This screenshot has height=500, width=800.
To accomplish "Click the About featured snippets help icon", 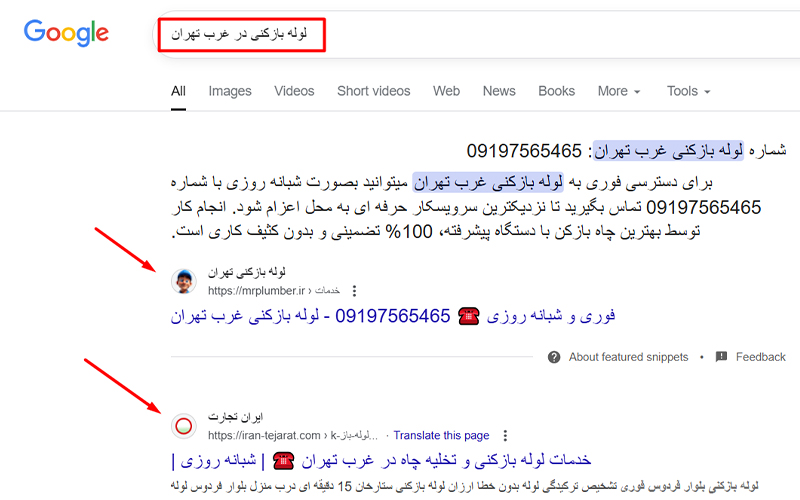I will 554,357.
